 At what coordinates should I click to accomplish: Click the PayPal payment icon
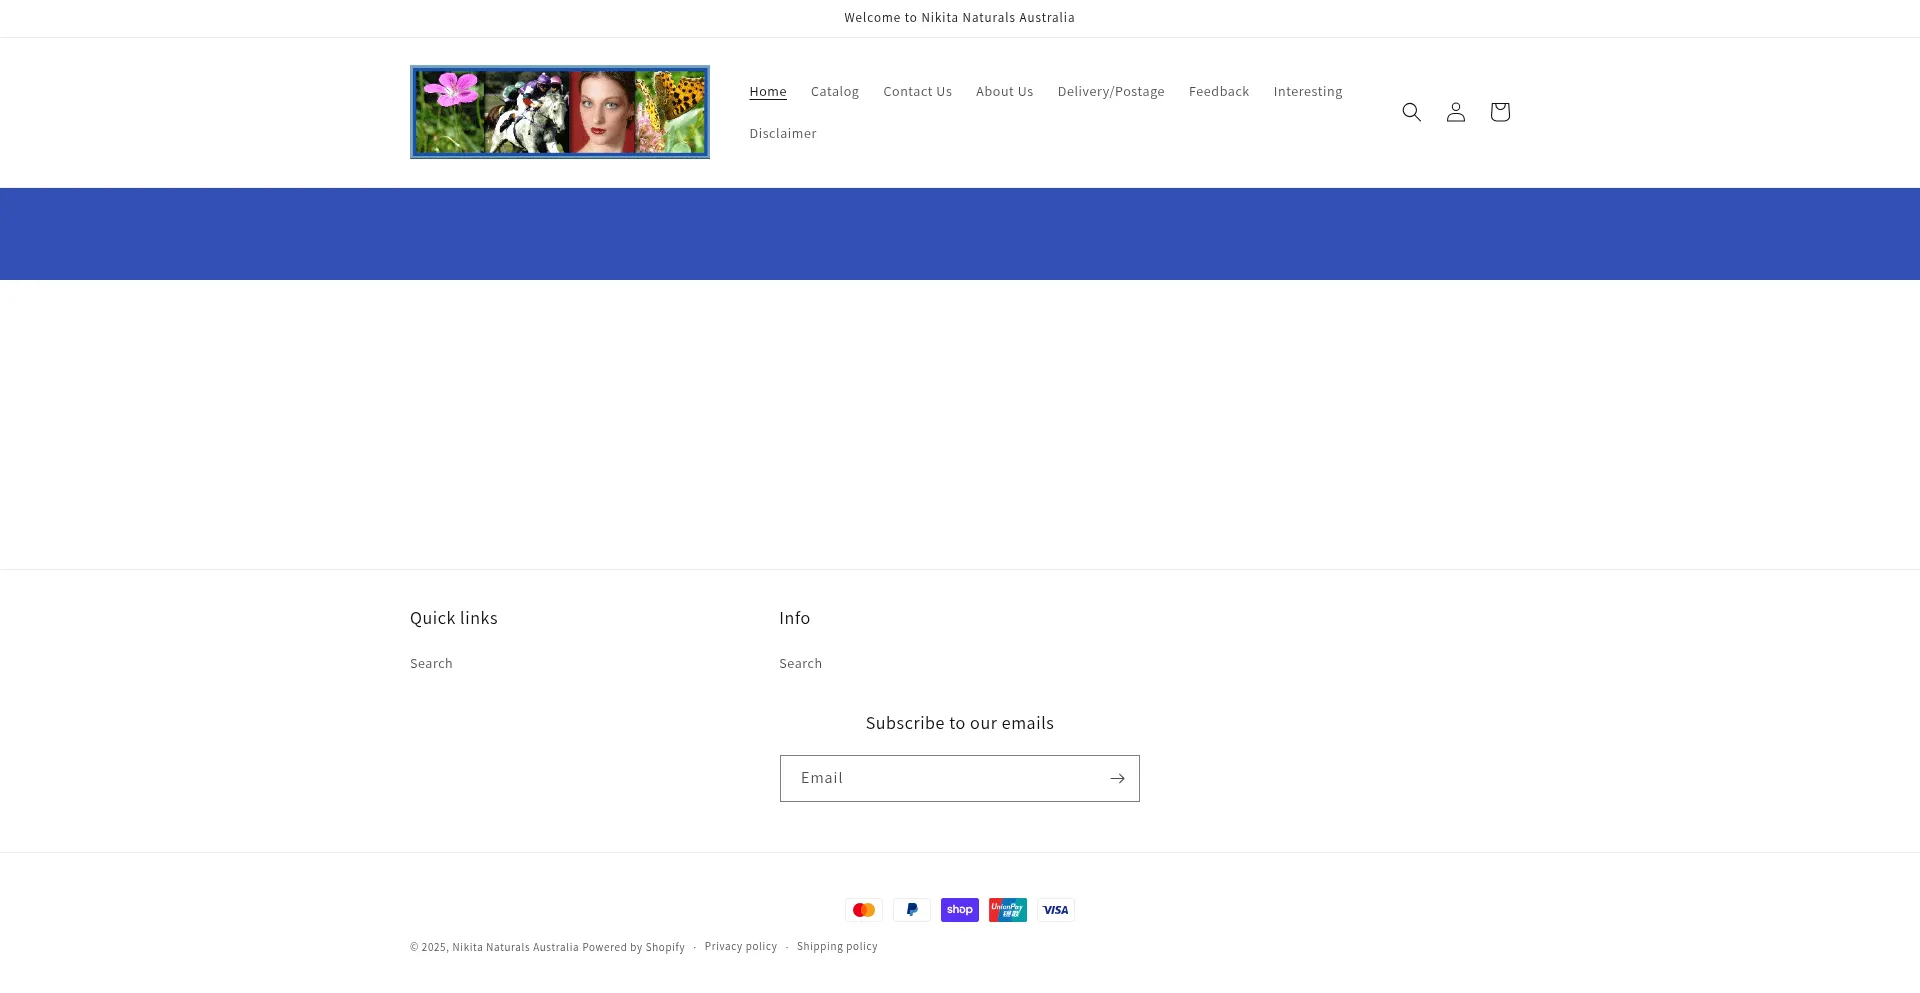click(912, 910)
